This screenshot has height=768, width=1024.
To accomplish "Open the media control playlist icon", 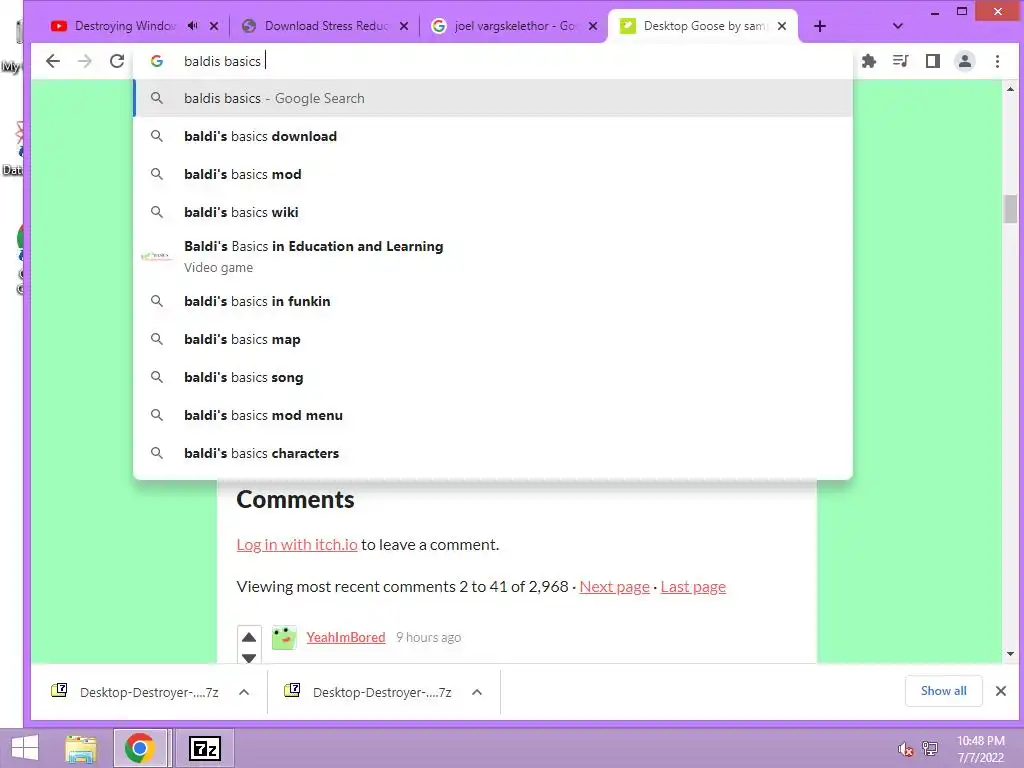I will click(901, 61).
